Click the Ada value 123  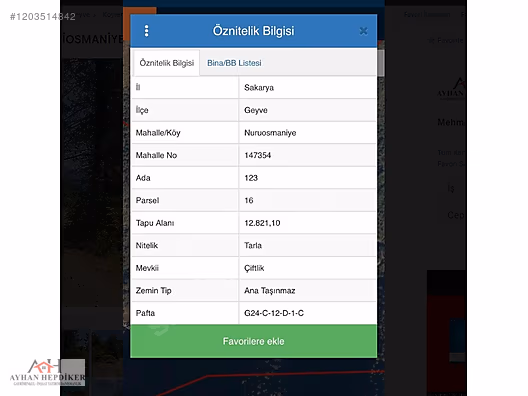(251, 178)
